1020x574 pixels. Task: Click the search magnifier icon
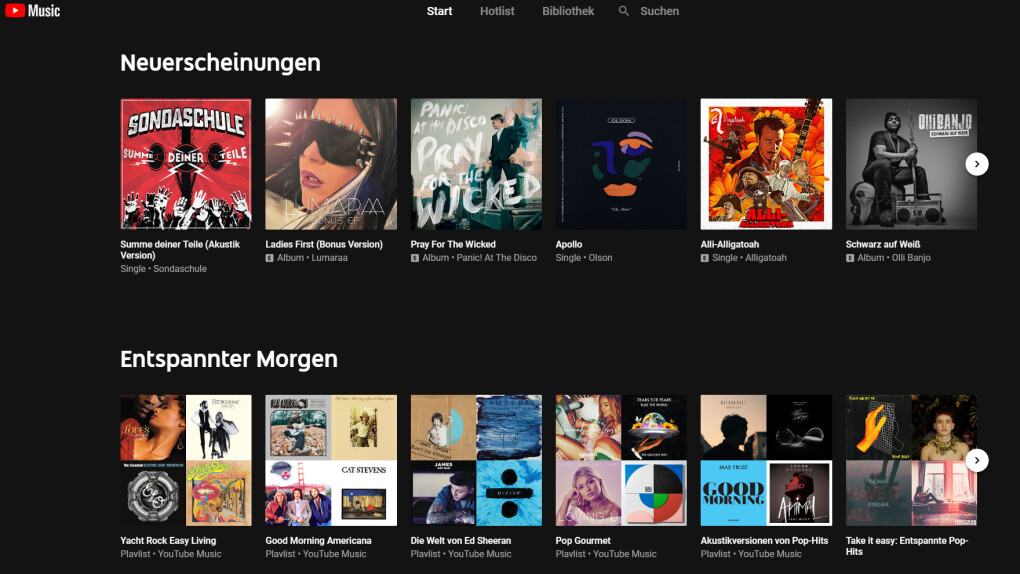pyautogui.click(x=623, y=11)
